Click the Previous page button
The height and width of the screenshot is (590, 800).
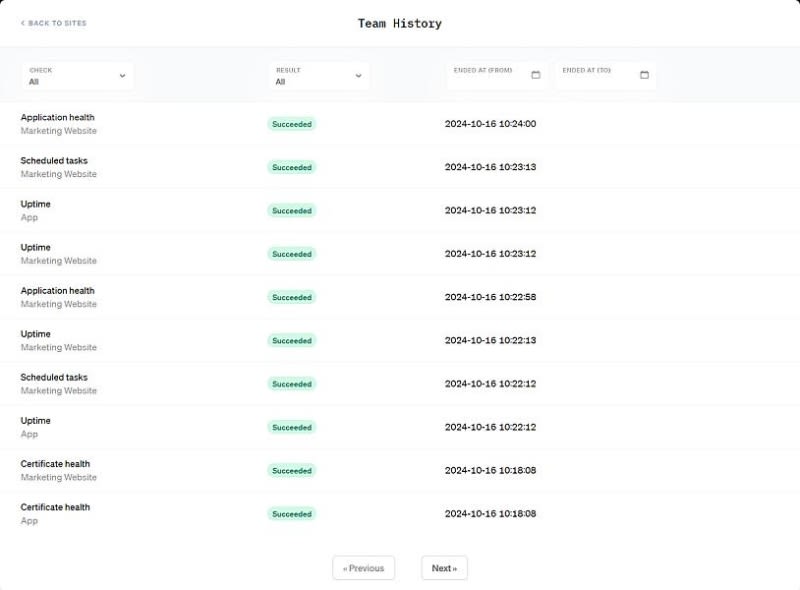(x=363, y=568)
